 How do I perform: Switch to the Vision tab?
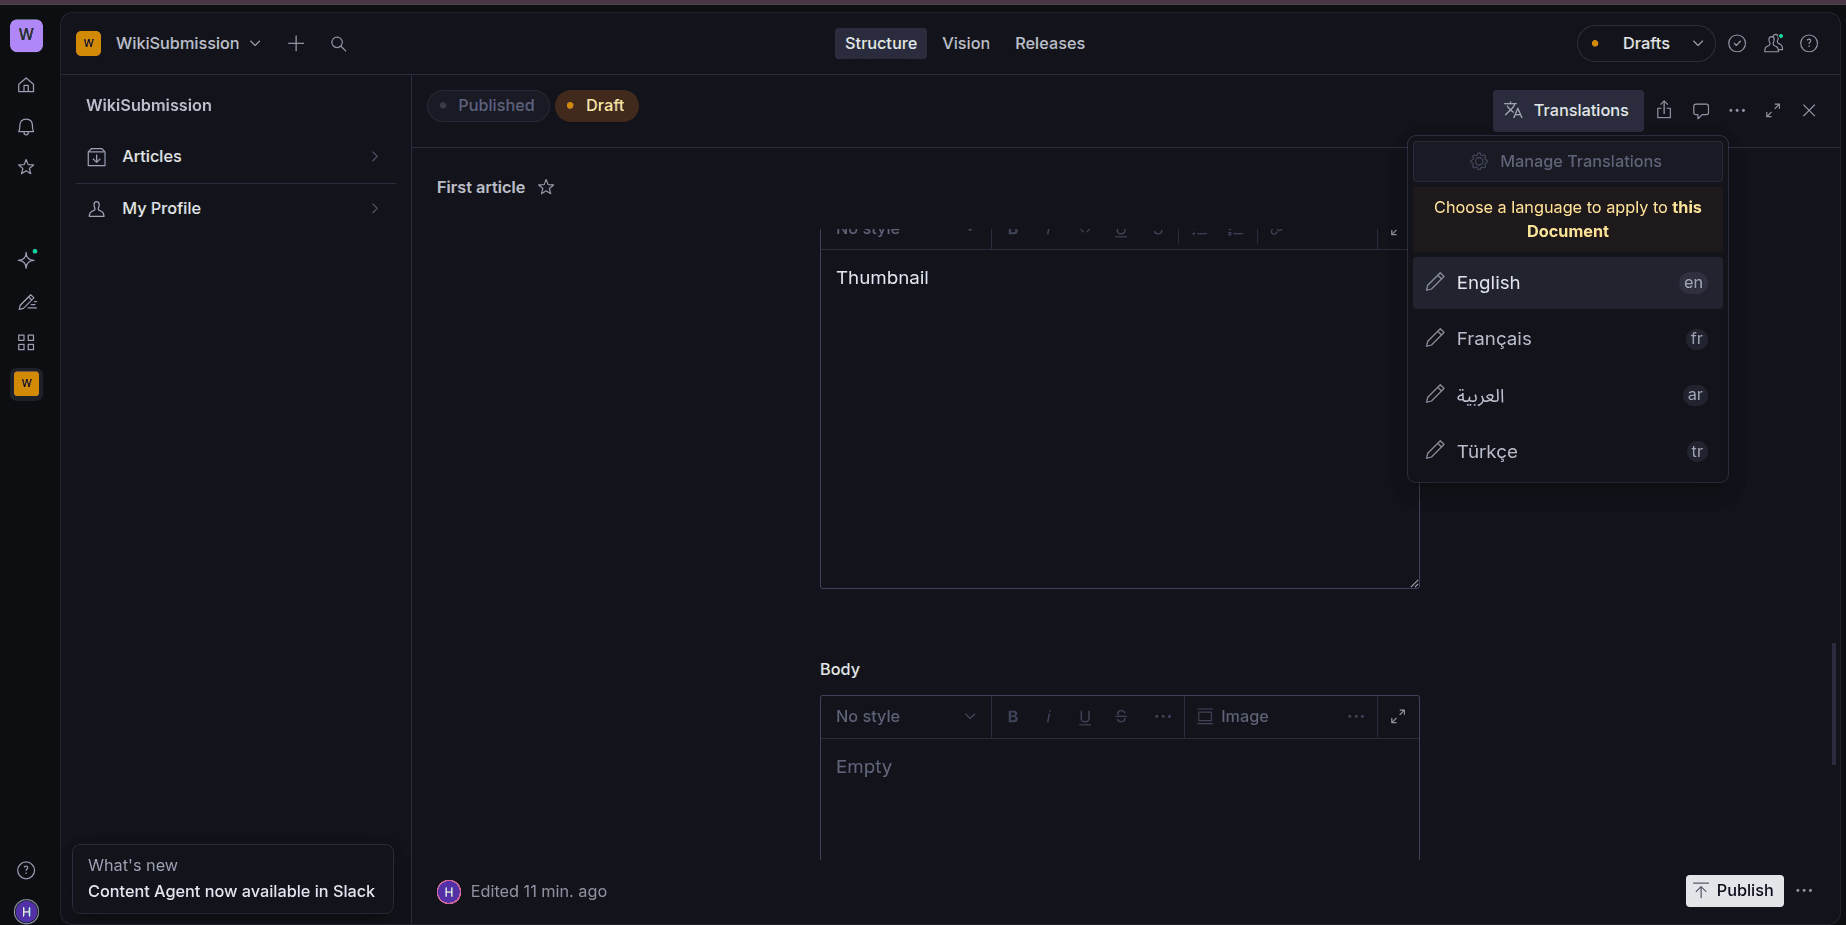[965, 43]
